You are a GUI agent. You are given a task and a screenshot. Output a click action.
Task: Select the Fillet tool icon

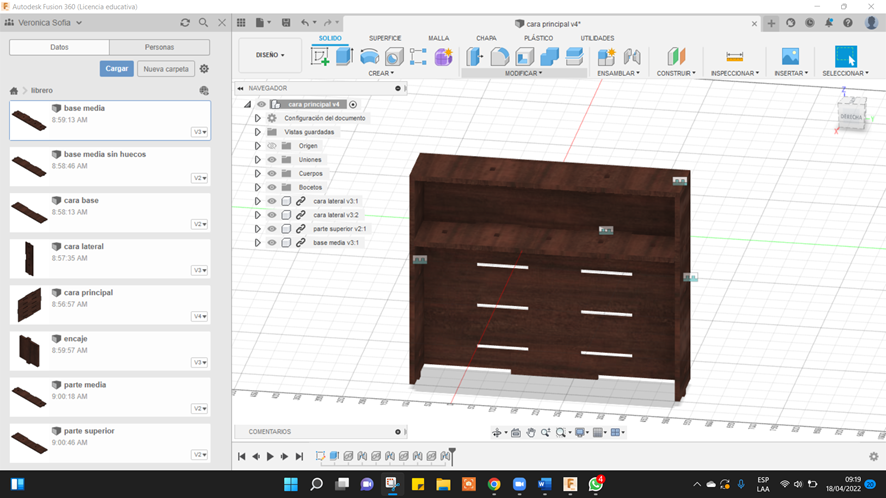pos(500,57)
